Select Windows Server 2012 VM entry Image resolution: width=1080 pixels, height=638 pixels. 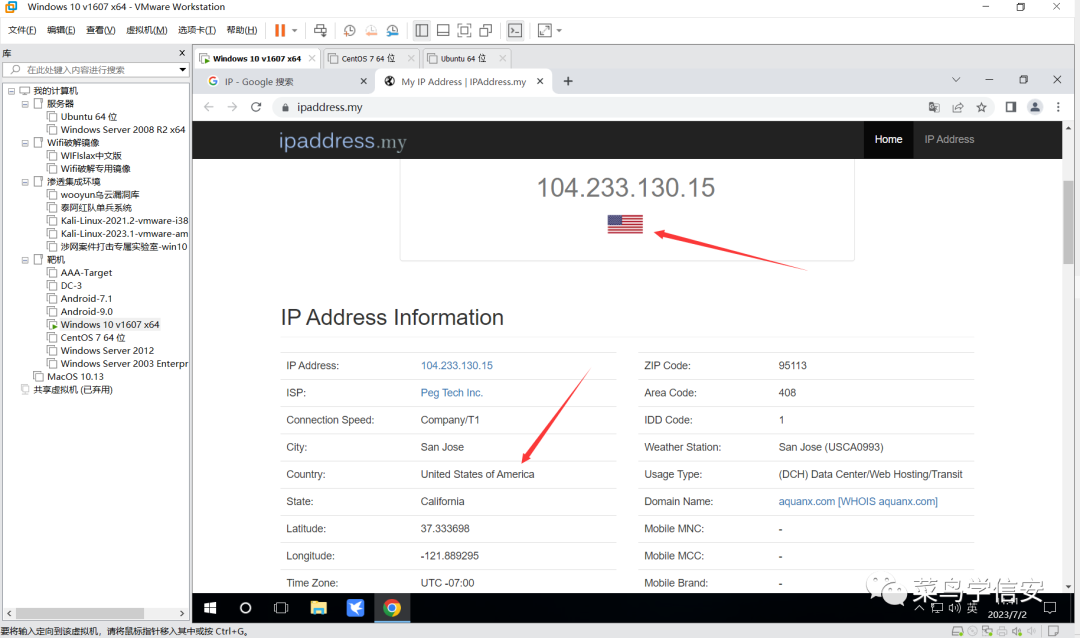click(107, 351)
